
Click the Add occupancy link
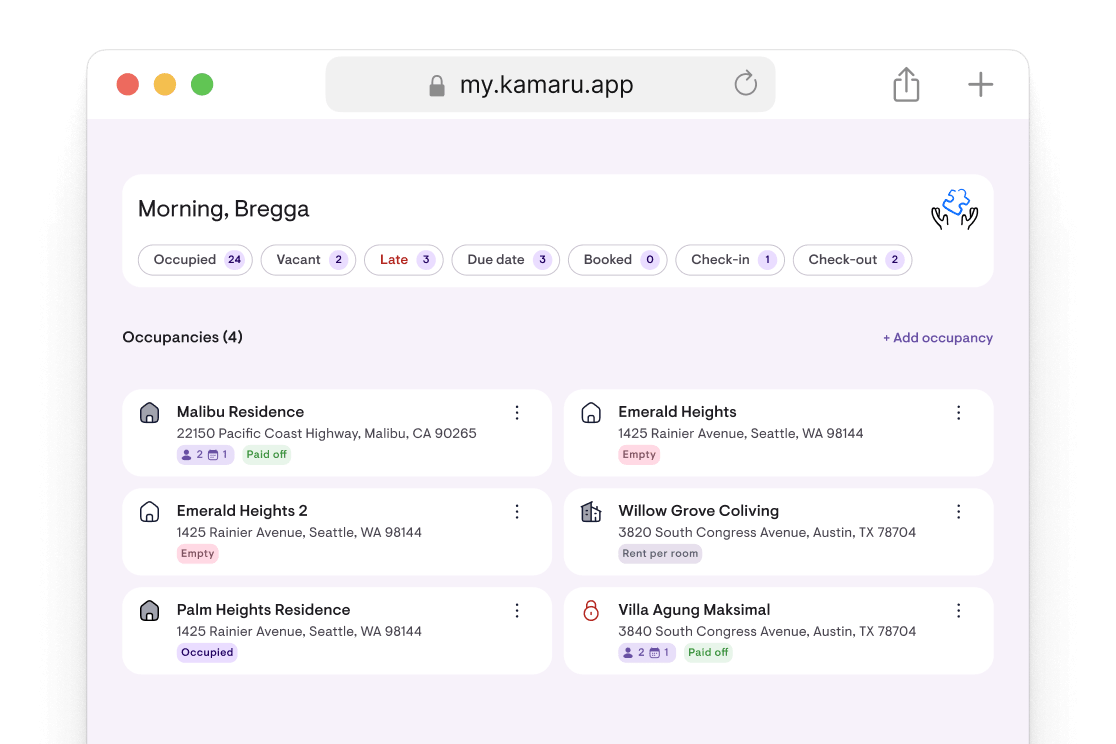click(x=937, y=337)
